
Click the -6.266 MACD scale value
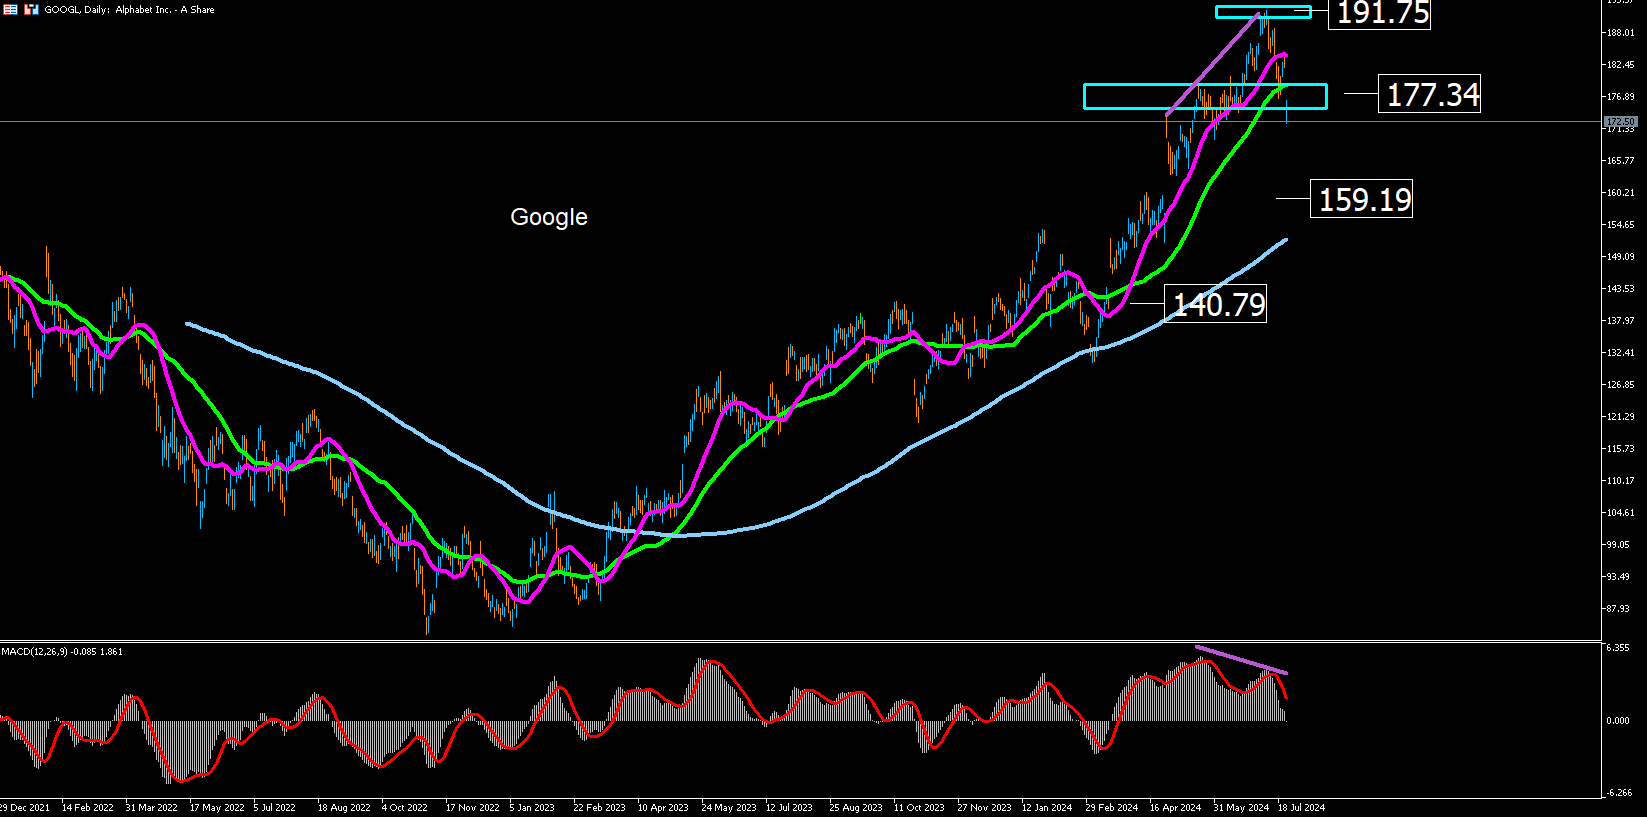coord(1618,793)
